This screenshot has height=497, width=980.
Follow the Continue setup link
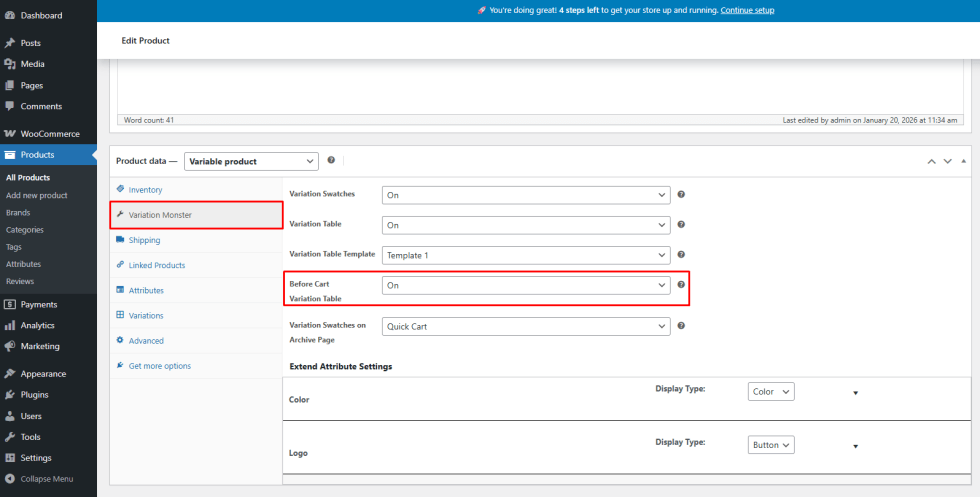pyautogui.click(x=747, y=10)
